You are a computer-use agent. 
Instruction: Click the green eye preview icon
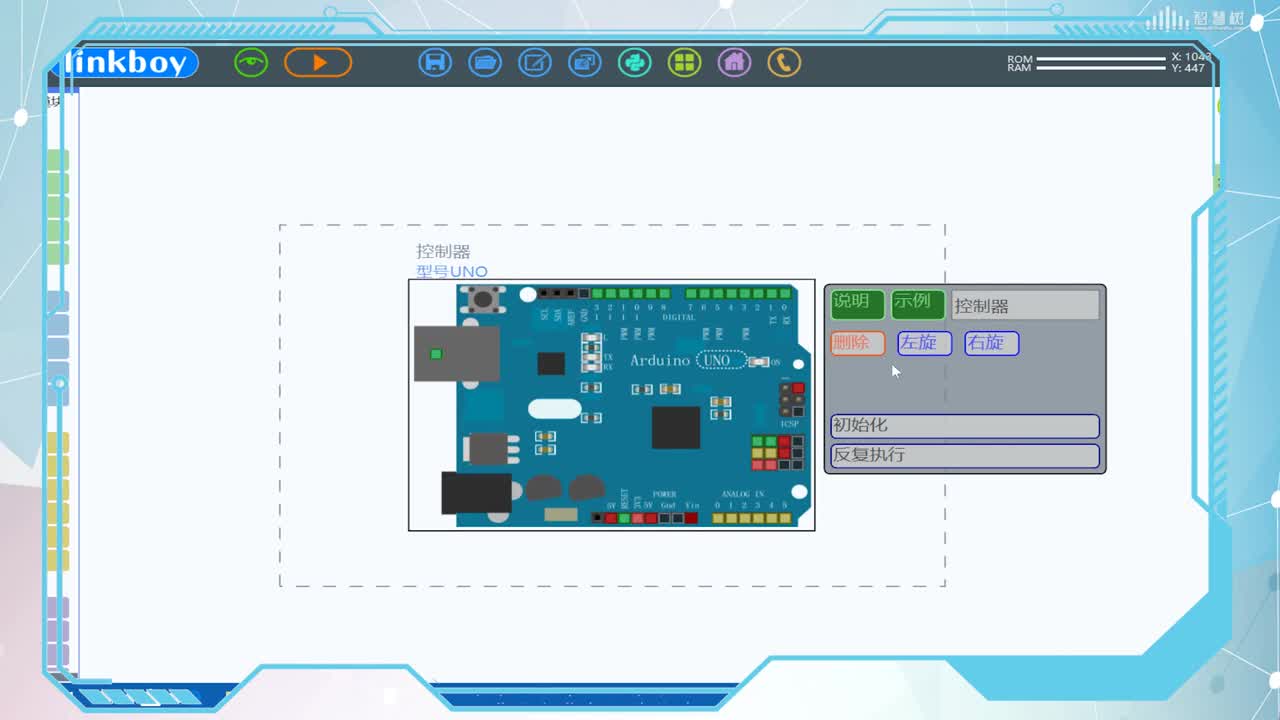[x=251, y=63]
